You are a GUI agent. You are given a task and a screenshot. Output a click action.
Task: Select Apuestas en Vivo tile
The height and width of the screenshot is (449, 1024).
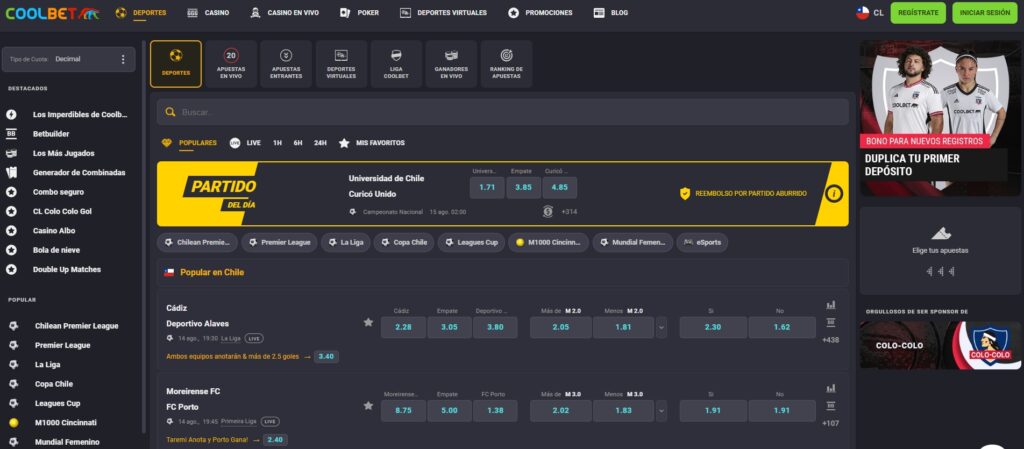[231, 64]
